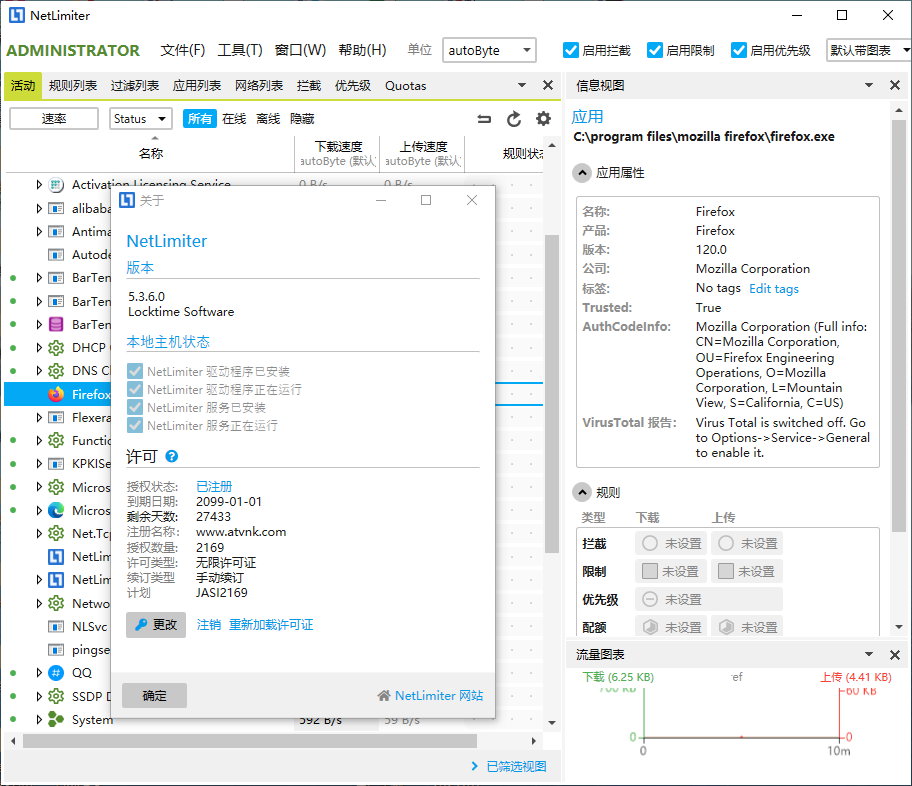This screenshot has width=912, height=786.
Task: Click the refresh icon in activity toolbar
Action: (x=514, y=119)
